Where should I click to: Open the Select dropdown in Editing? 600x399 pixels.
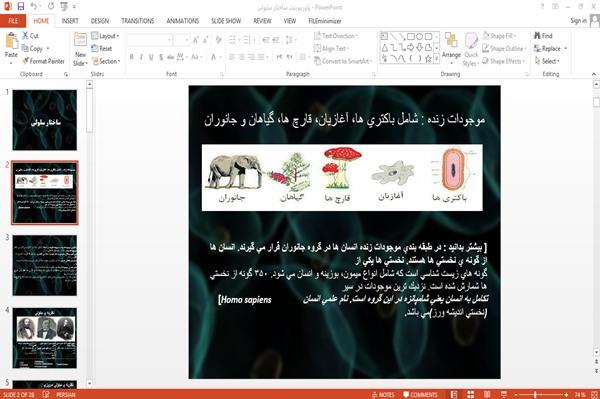point(547,61)
